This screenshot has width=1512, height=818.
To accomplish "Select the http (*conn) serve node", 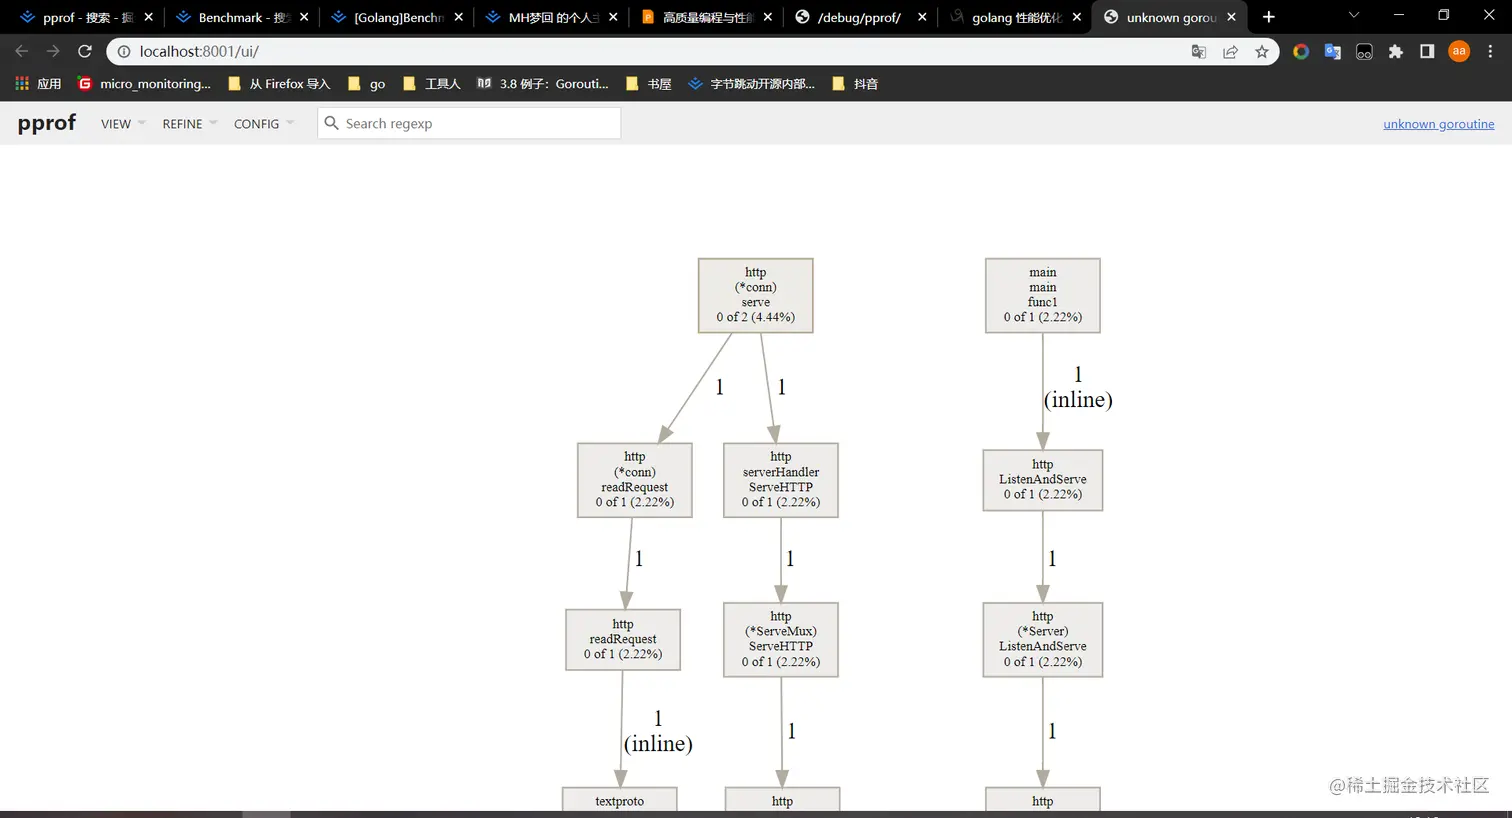I will click(x=755, y=295).
